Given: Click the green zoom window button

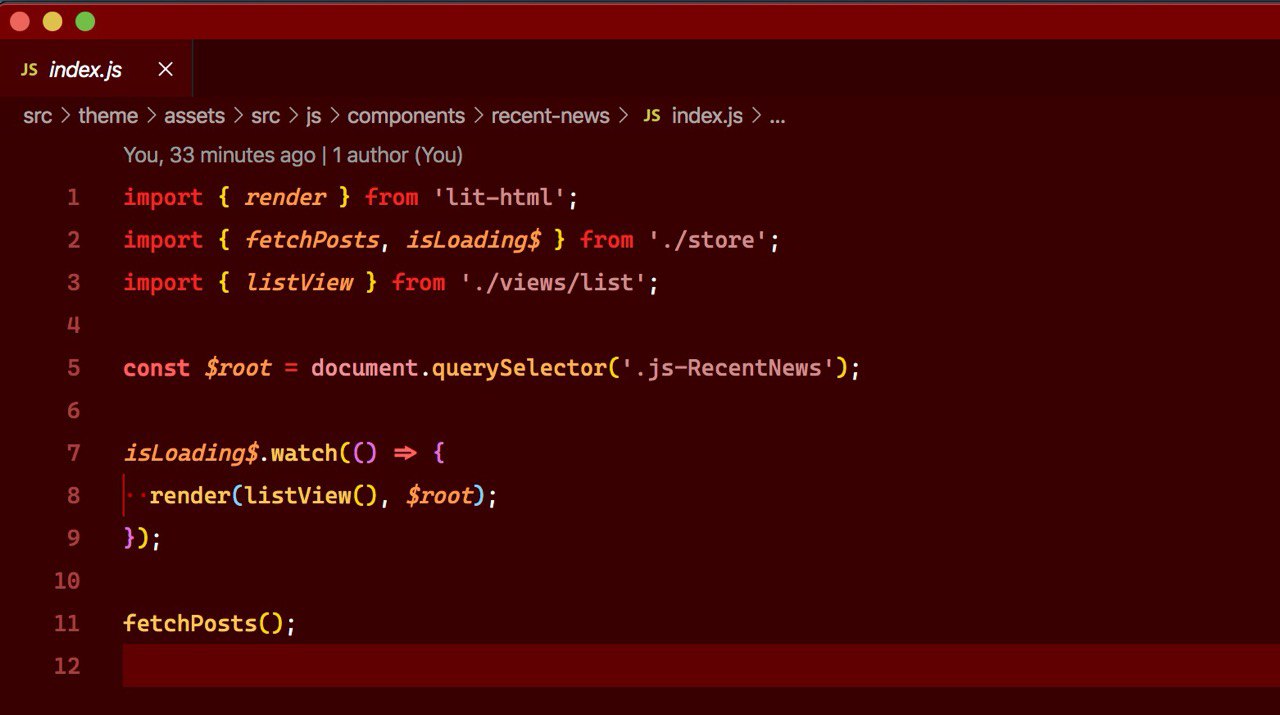Looking at the screenshot, I should (x=85, y=21).
